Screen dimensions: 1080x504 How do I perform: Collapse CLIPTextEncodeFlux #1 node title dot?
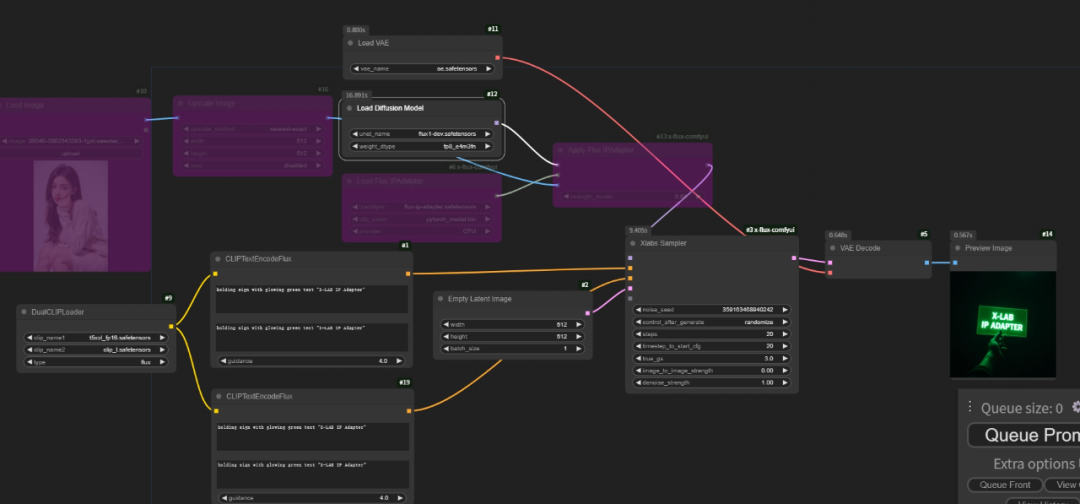[x=218, y=259]
